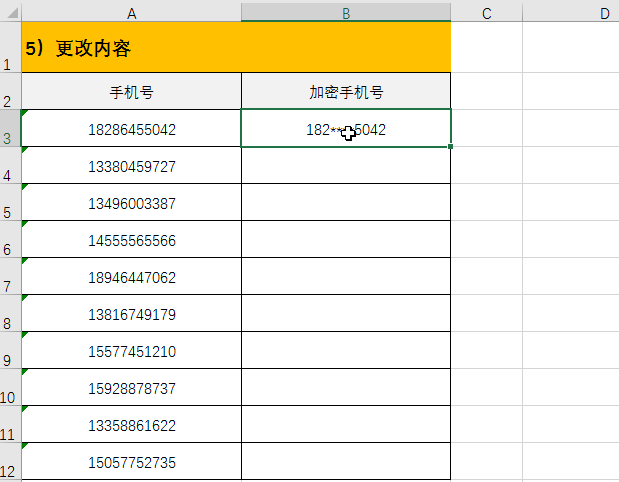Select row 1 header

[x=10, y=47]
